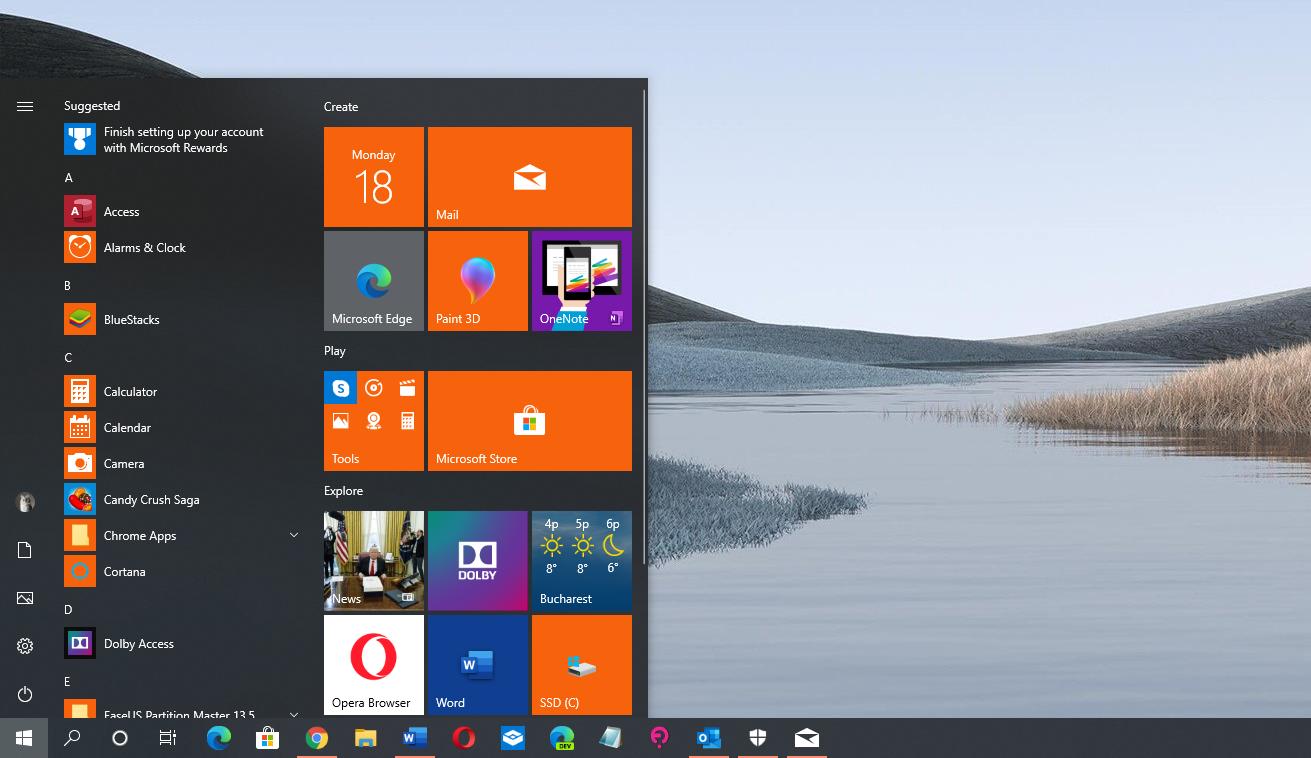Open the Monday 18 calendar tile
Screen dimensions: 1311x758
[374, 177]
